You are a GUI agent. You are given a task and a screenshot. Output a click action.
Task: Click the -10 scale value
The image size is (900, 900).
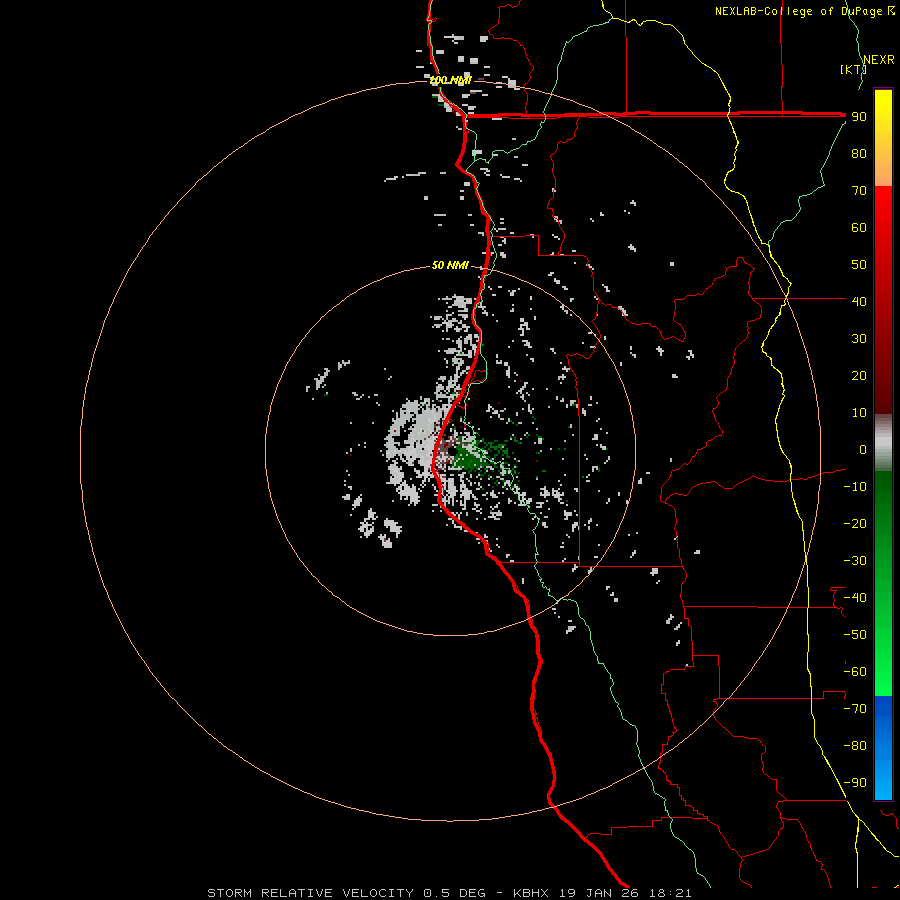coord(855,487)
